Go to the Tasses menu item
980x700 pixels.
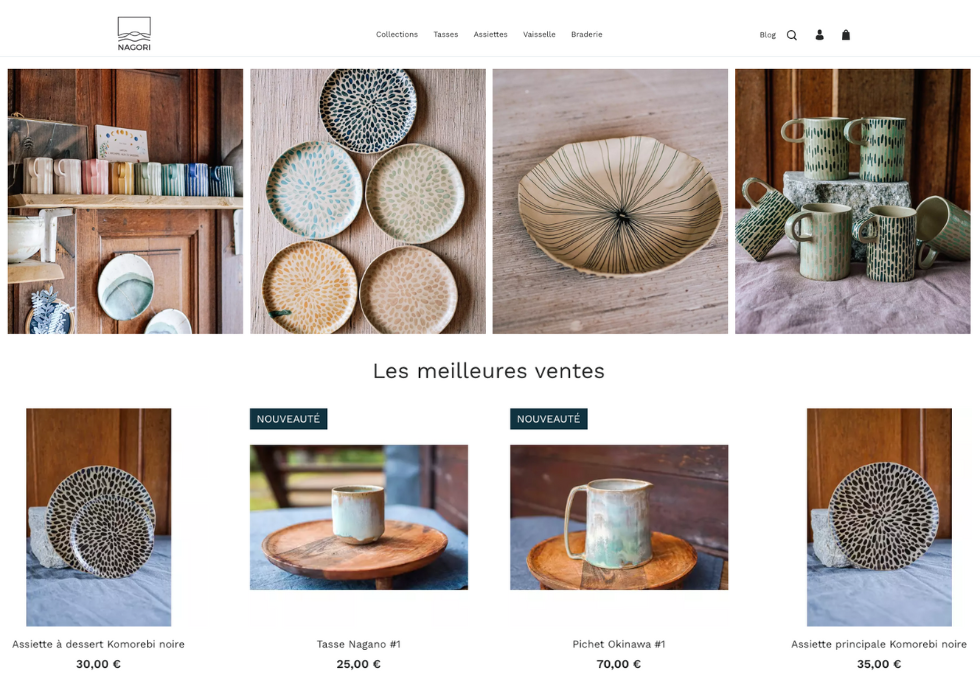(x=446, y=34)
